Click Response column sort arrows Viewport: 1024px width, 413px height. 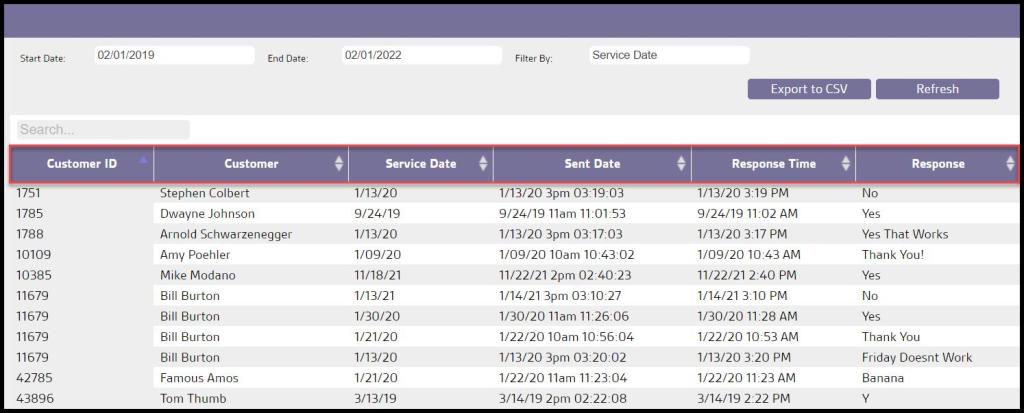click(1010, 164)
